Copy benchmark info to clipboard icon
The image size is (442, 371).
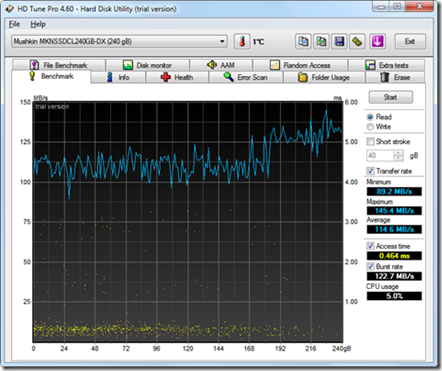[303, 42]
